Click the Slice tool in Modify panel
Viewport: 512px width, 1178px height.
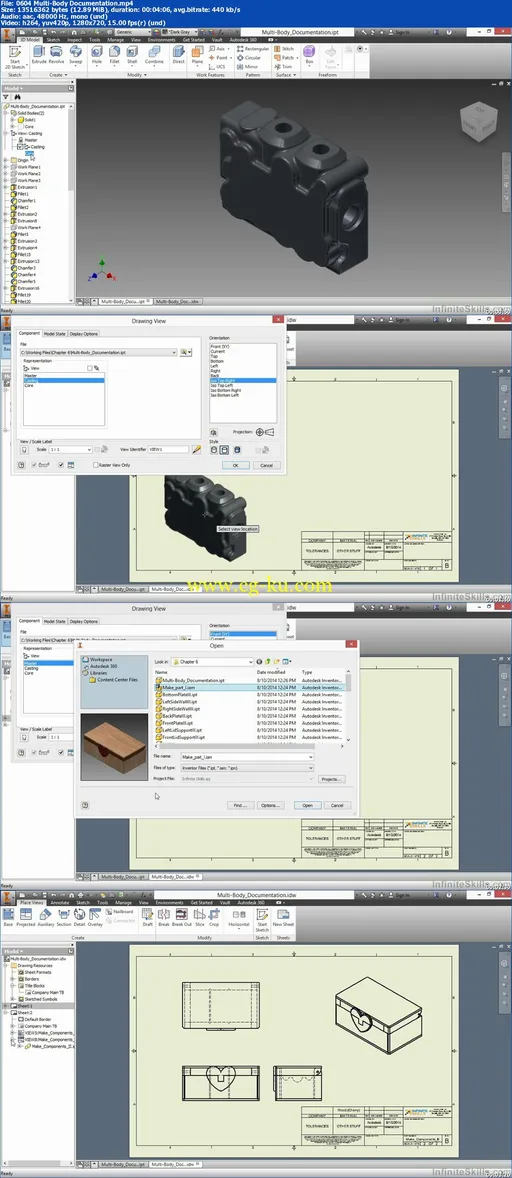pos(200,918)
